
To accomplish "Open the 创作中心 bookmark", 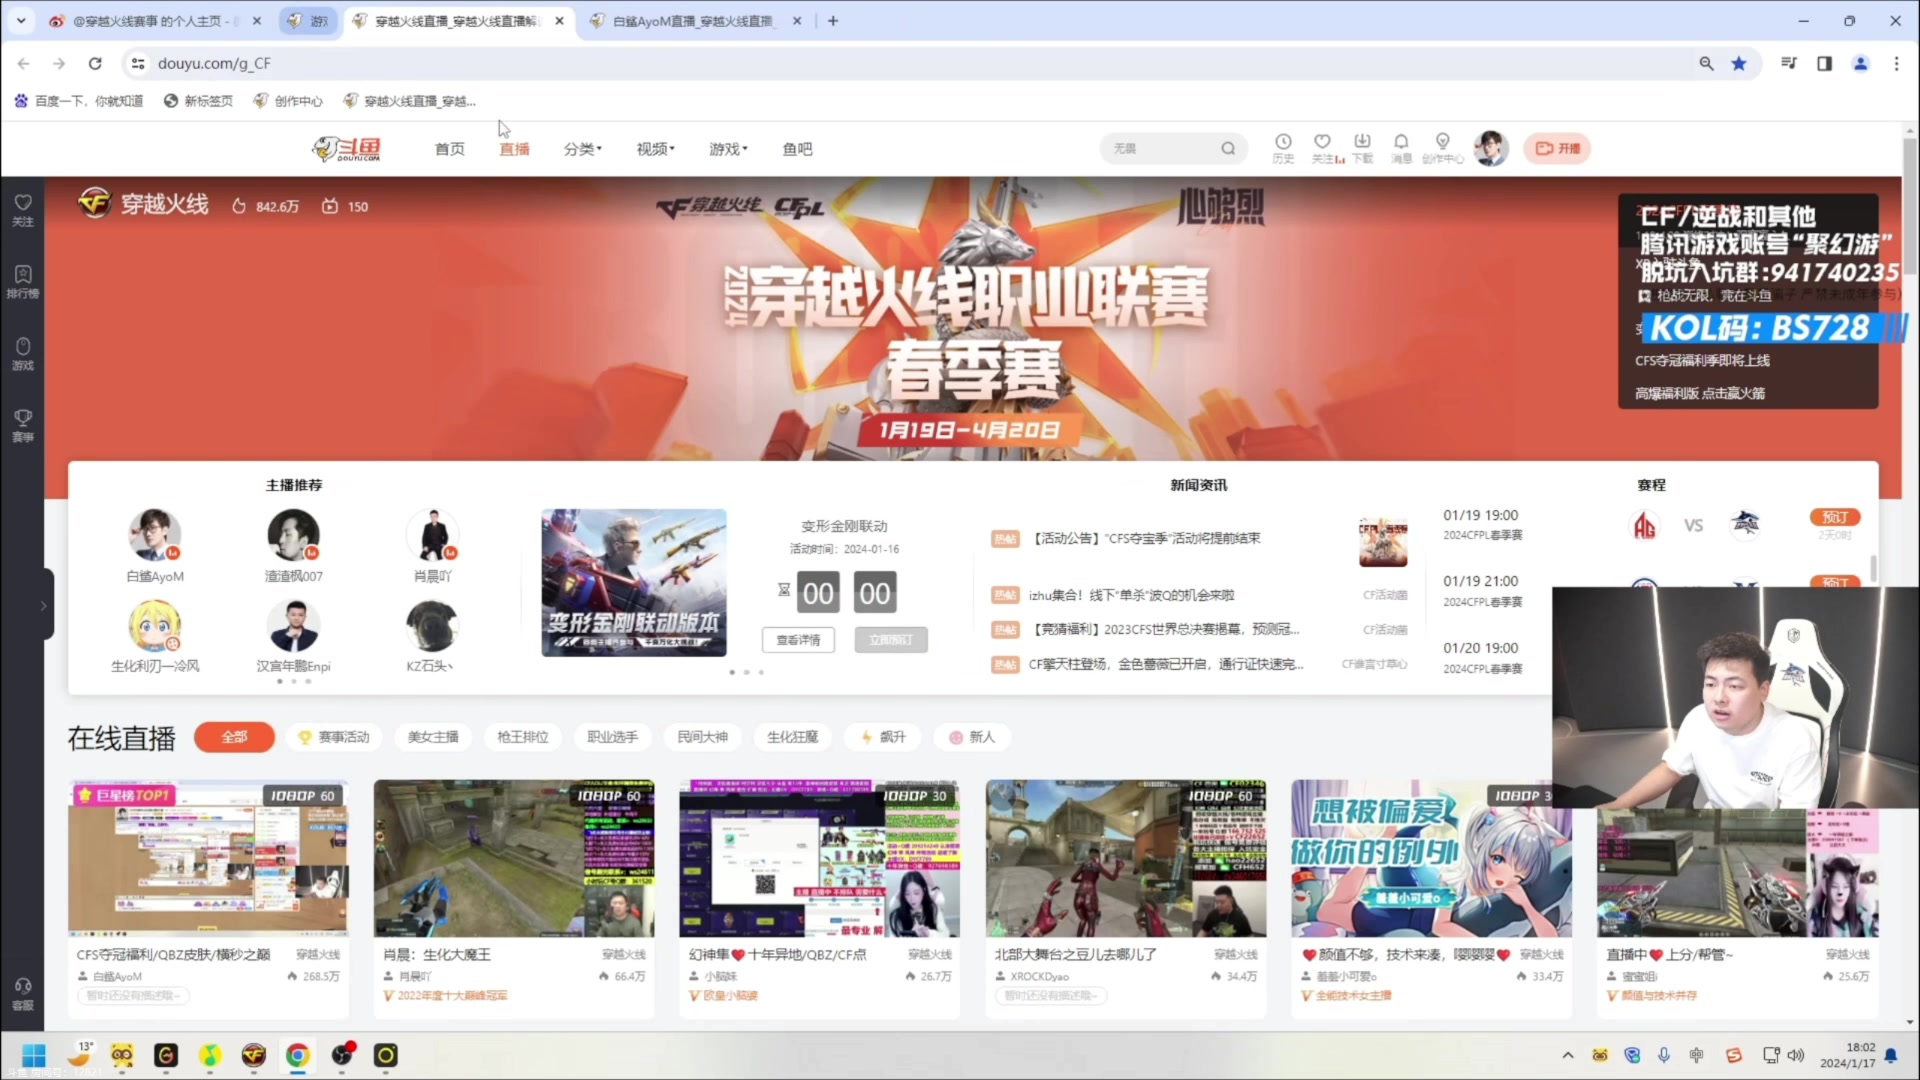I will (x=288, y=101).
